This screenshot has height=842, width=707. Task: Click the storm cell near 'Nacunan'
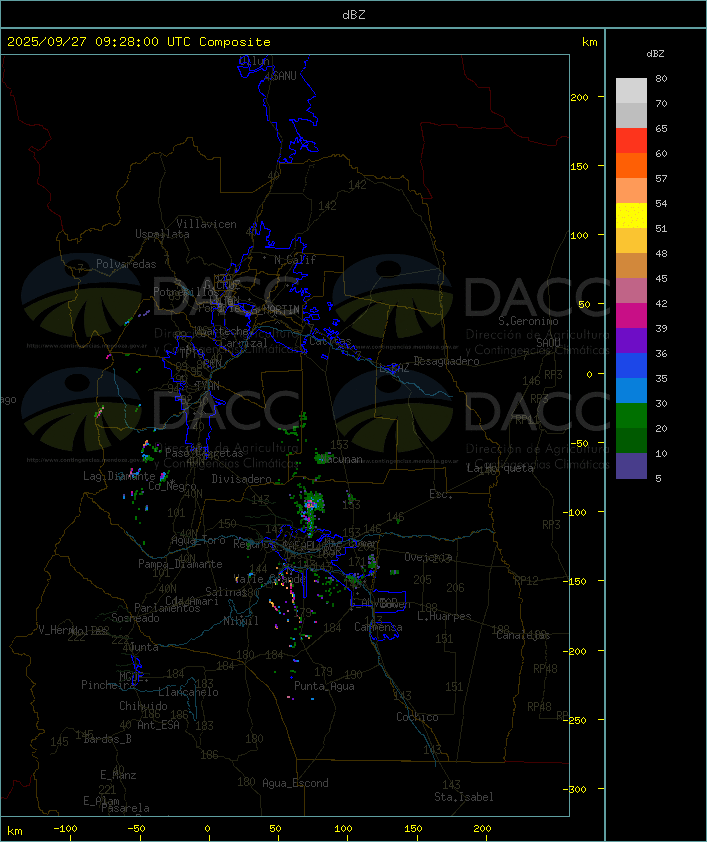tap(324, 458)
